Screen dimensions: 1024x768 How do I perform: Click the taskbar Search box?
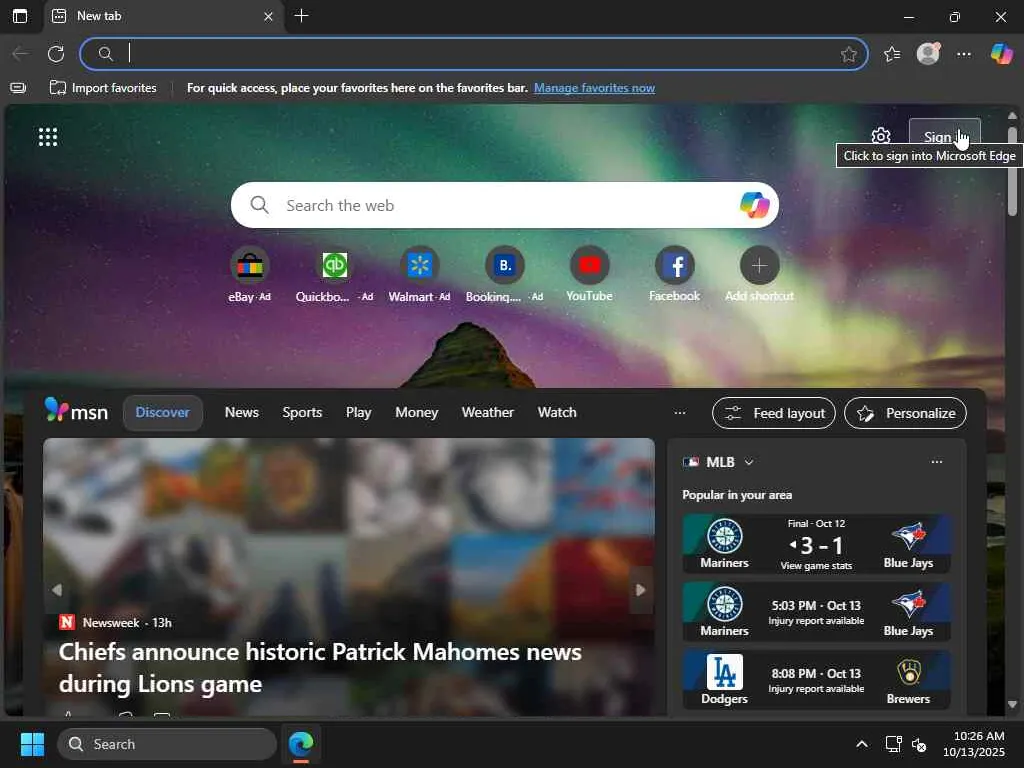(x=167, y=744)
